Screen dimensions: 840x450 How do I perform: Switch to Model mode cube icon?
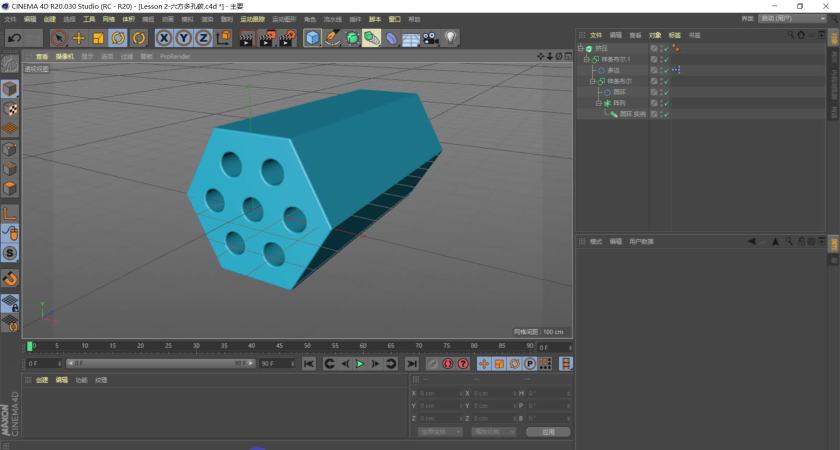tap(10, 89)
